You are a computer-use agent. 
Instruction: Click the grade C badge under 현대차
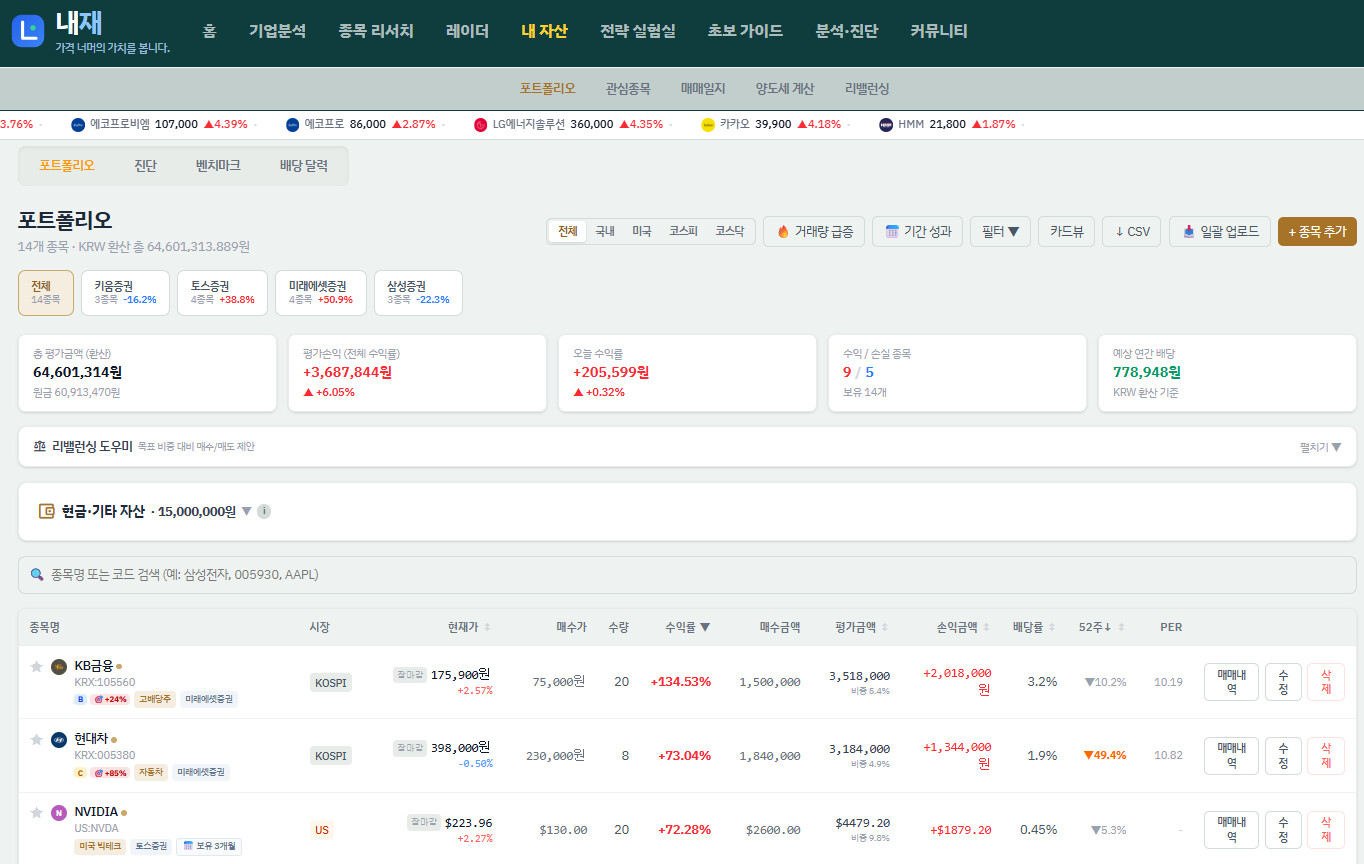[x=80, y=772]
